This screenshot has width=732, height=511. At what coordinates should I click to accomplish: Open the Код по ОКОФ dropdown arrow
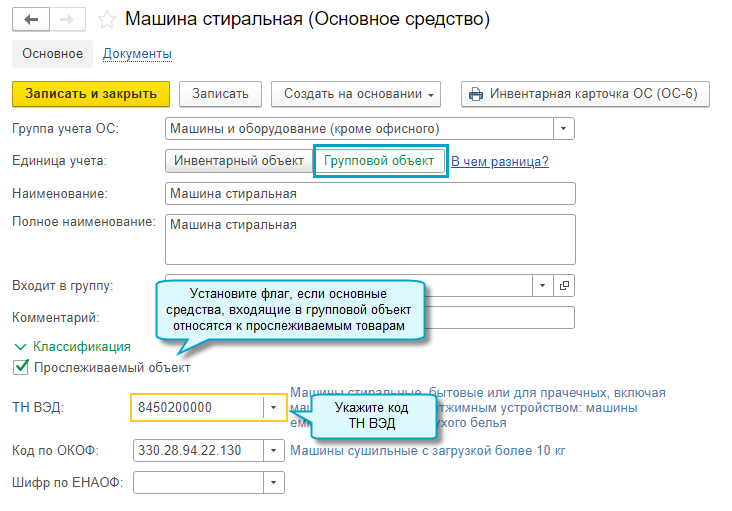pos(274,451)
